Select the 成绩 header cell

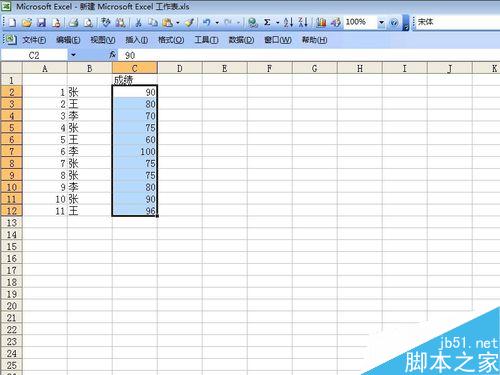tap(135, 80)
